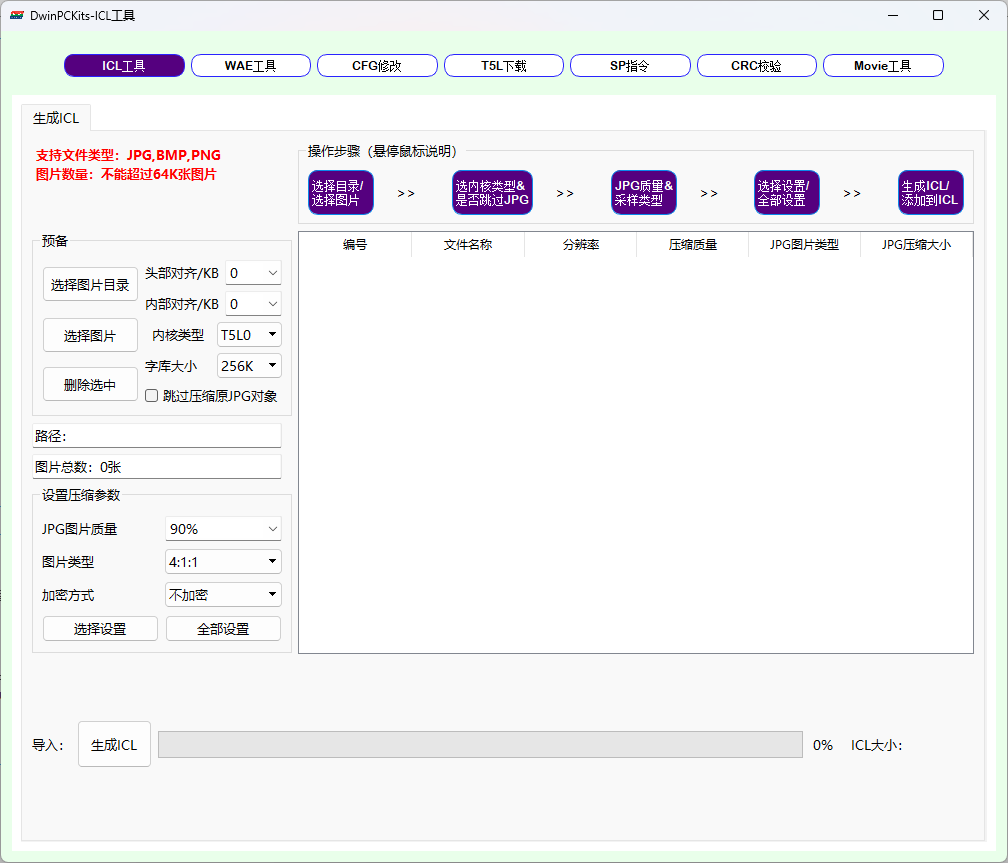Click the ICL generation progress bar

click(x=480, y=745)
